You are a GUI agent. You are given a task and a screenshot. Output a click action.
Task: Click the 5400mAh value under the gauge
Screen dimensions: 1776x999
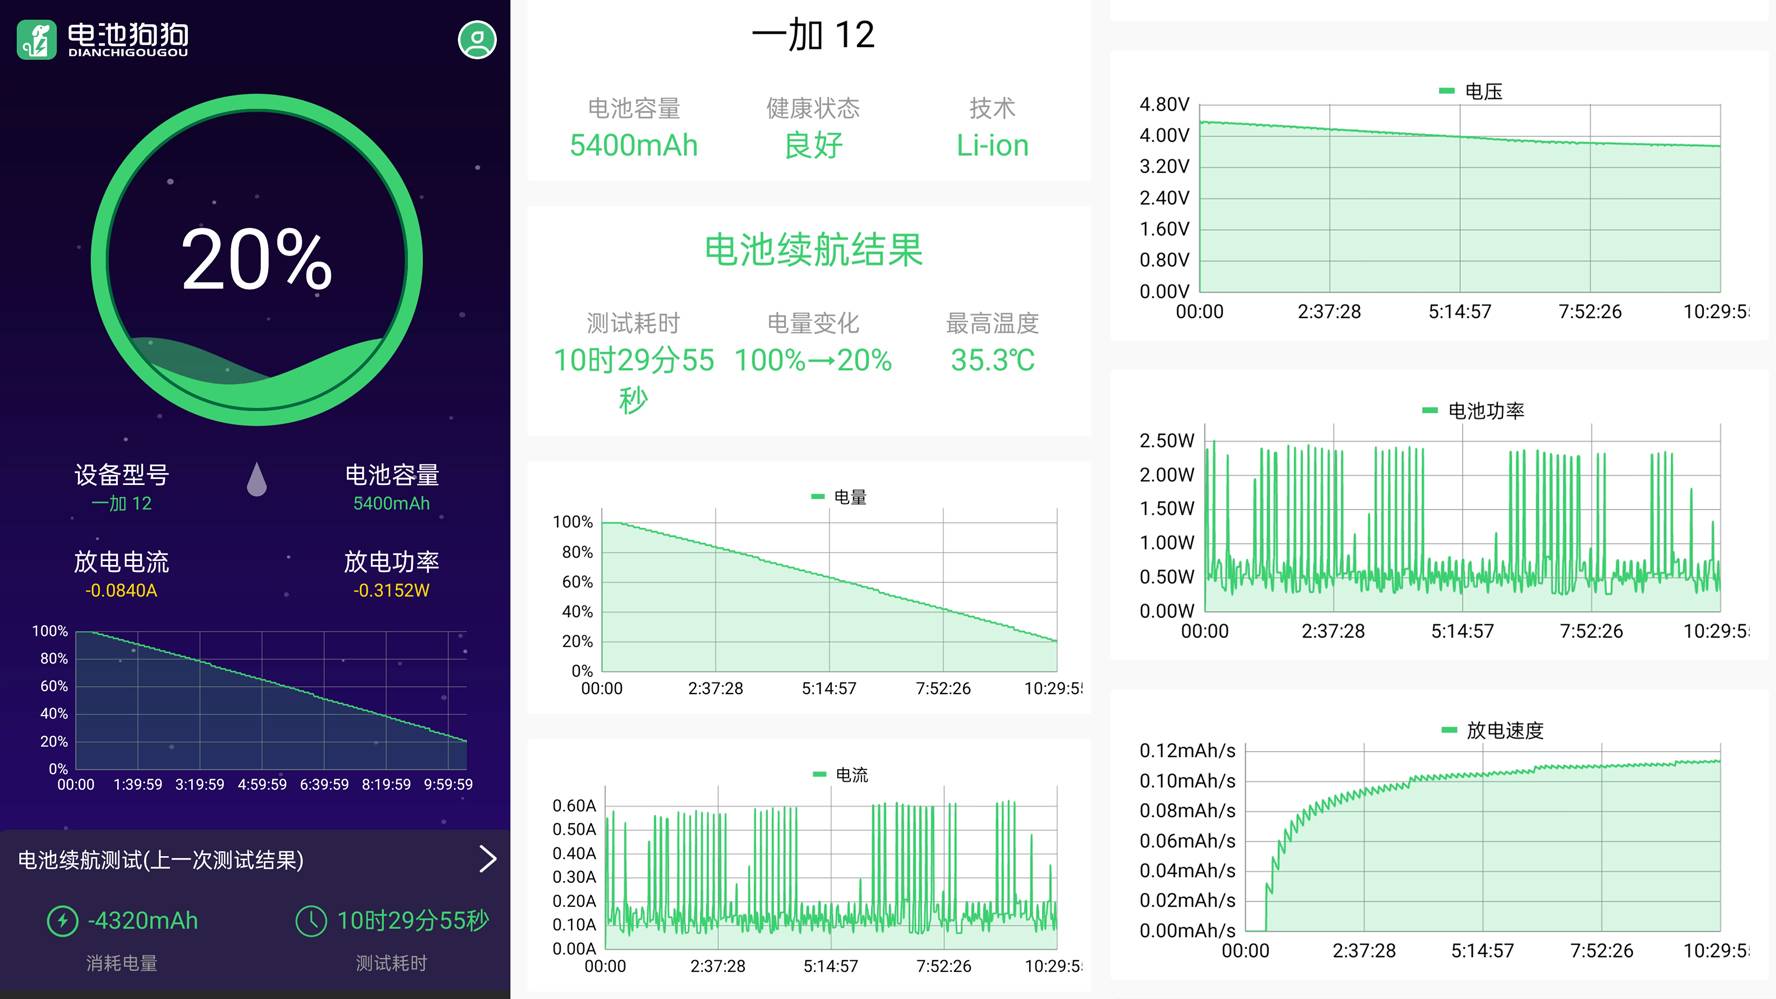coord(391,504)
